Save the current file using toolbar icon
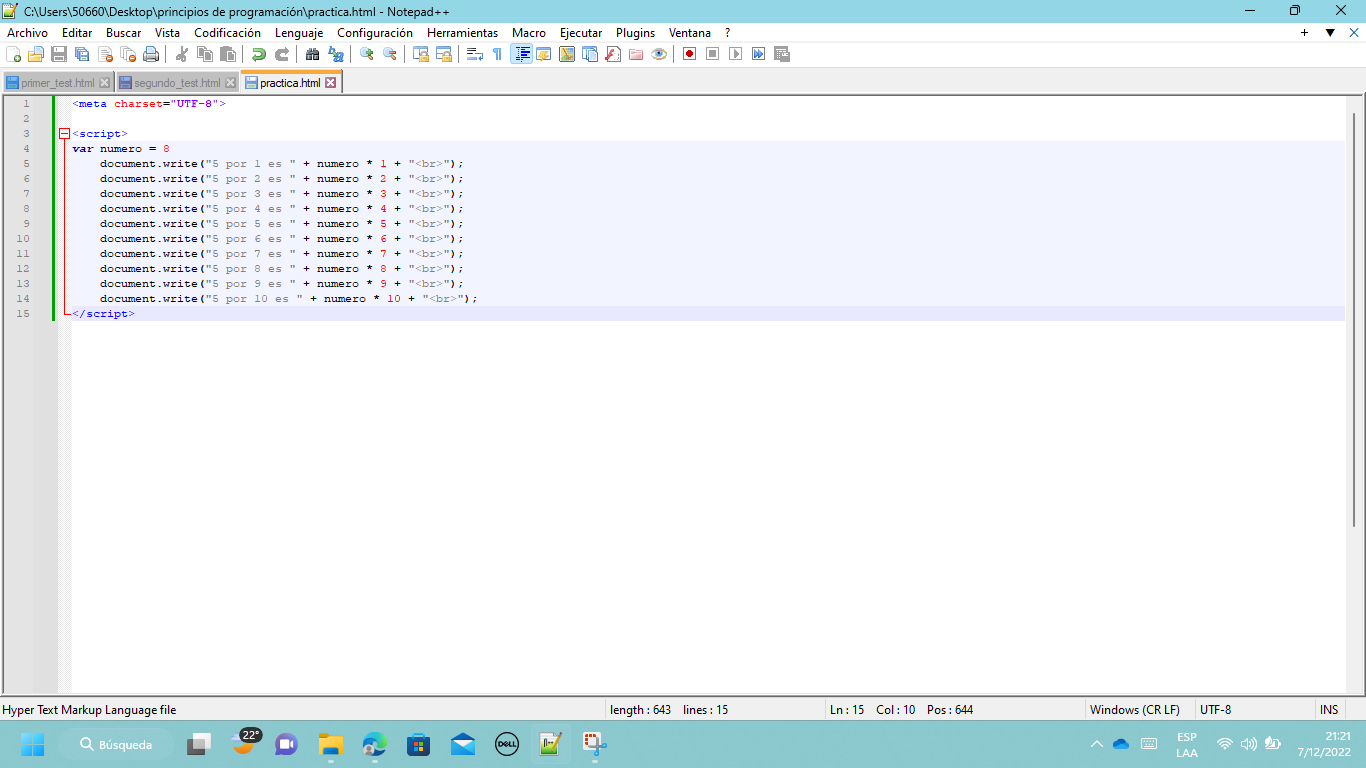This screenshot has width=1366, height=768. pos(59,54)
